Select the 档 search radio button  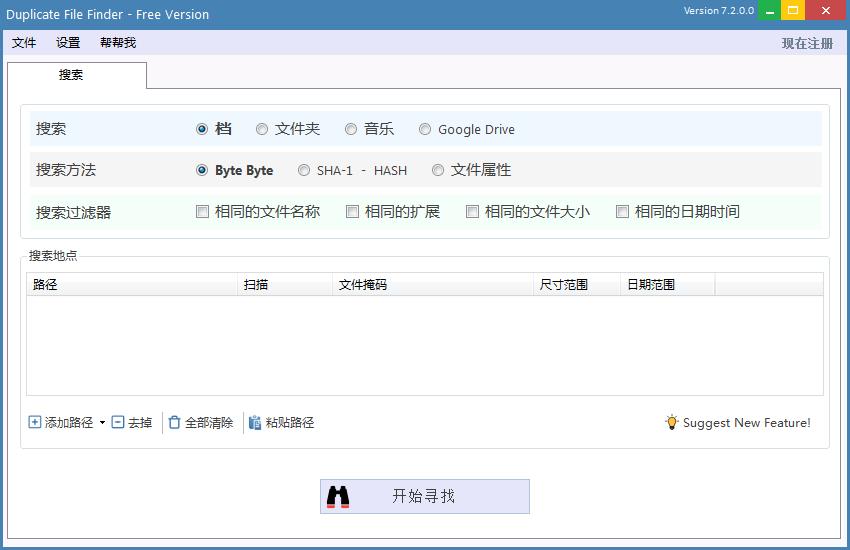pos(202,129)
